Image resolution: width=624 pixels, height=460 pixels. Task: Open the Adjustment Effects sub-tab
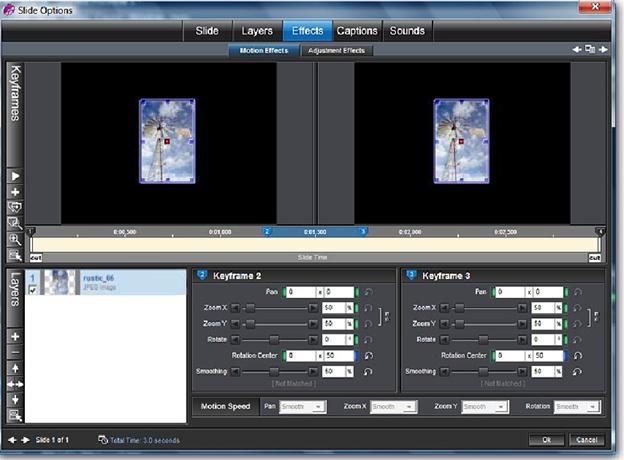336,51
